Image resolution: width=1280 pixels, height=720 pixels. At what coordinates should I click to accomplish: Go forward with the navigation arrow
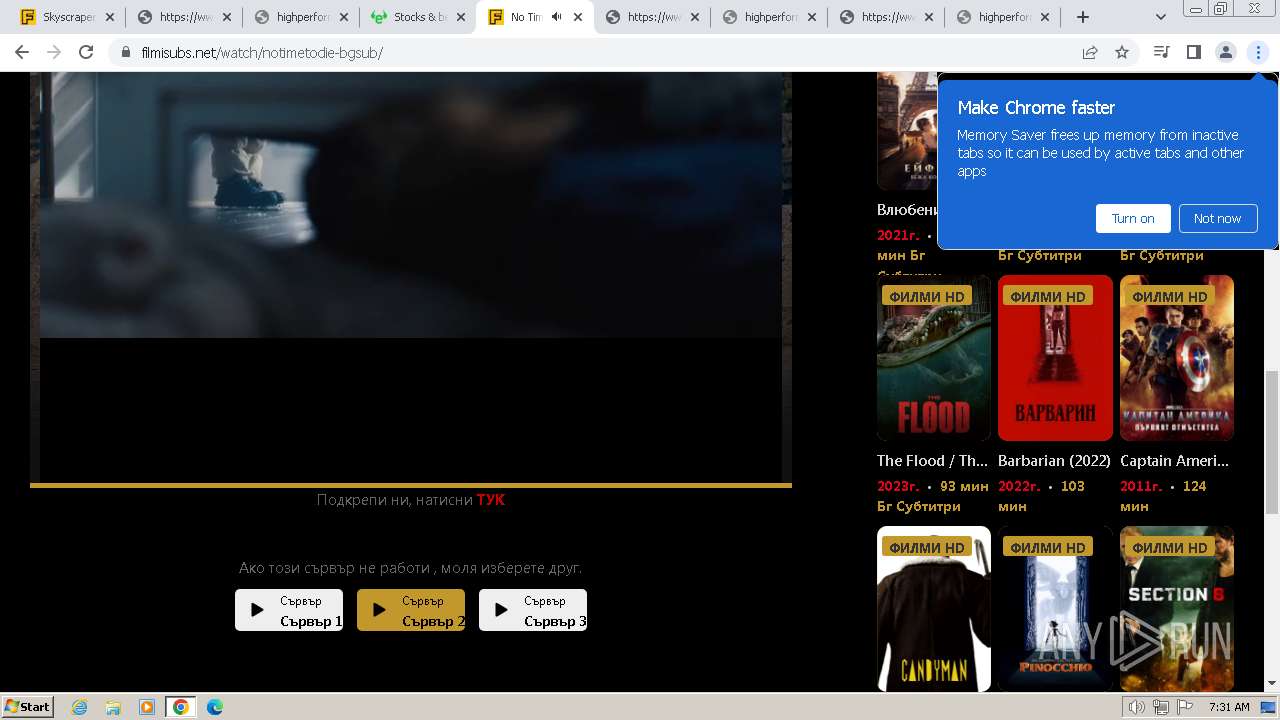pos(54,52)
